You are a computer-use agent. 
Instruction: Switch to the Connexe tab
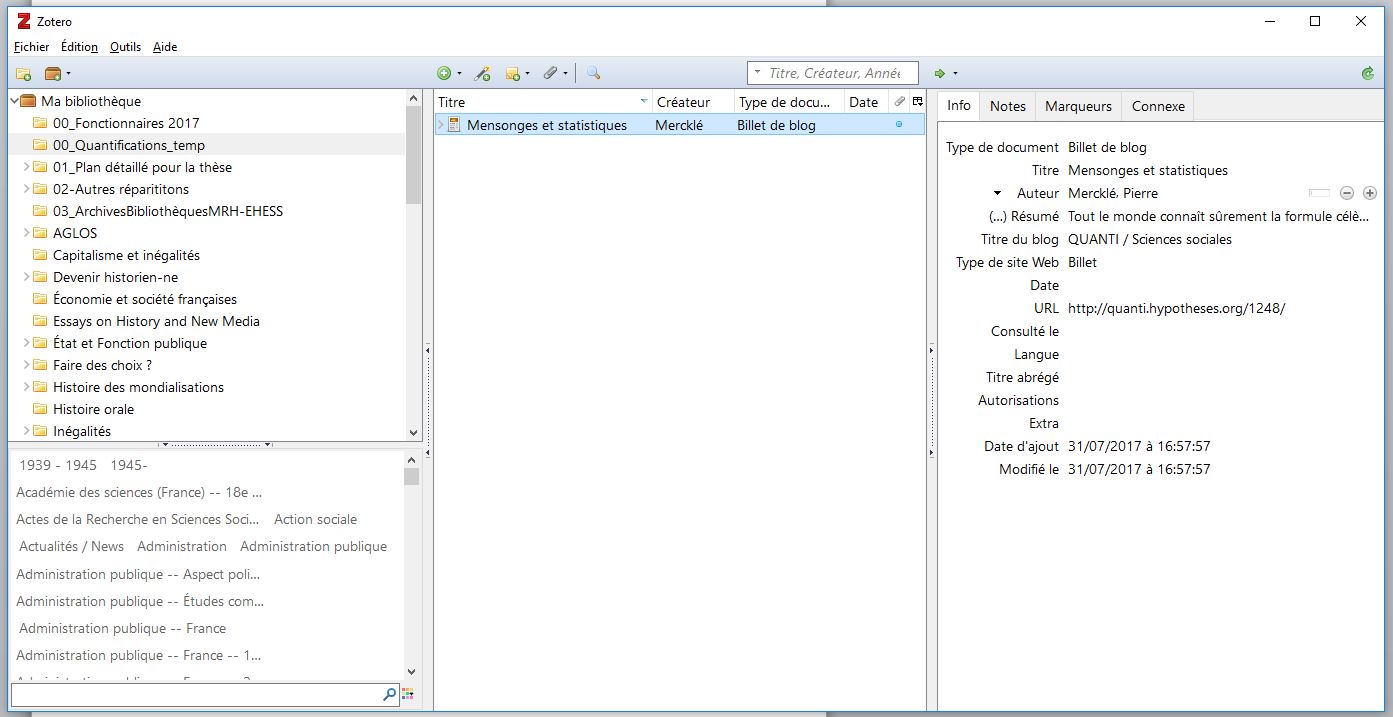(x=1158, y=106)
